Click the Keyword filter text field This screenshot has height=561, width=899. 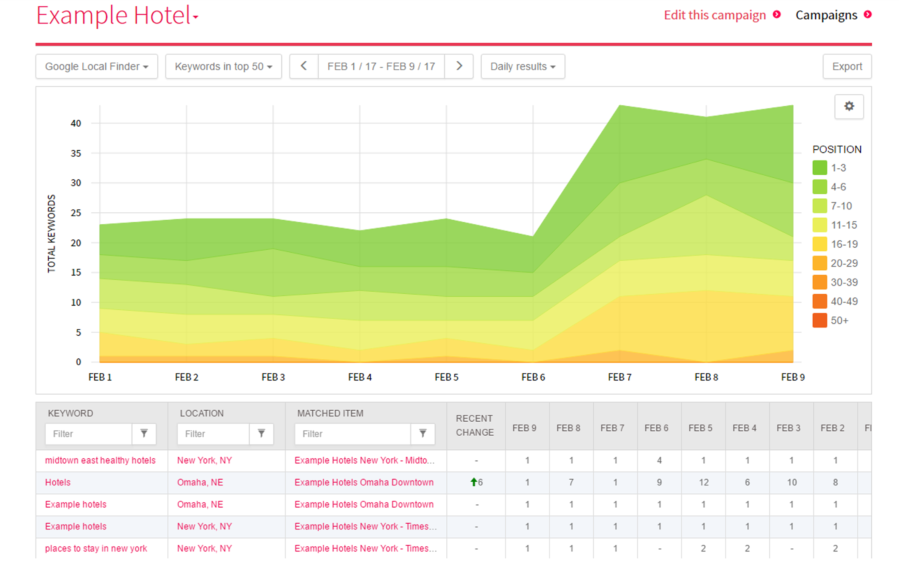(89, 434)
